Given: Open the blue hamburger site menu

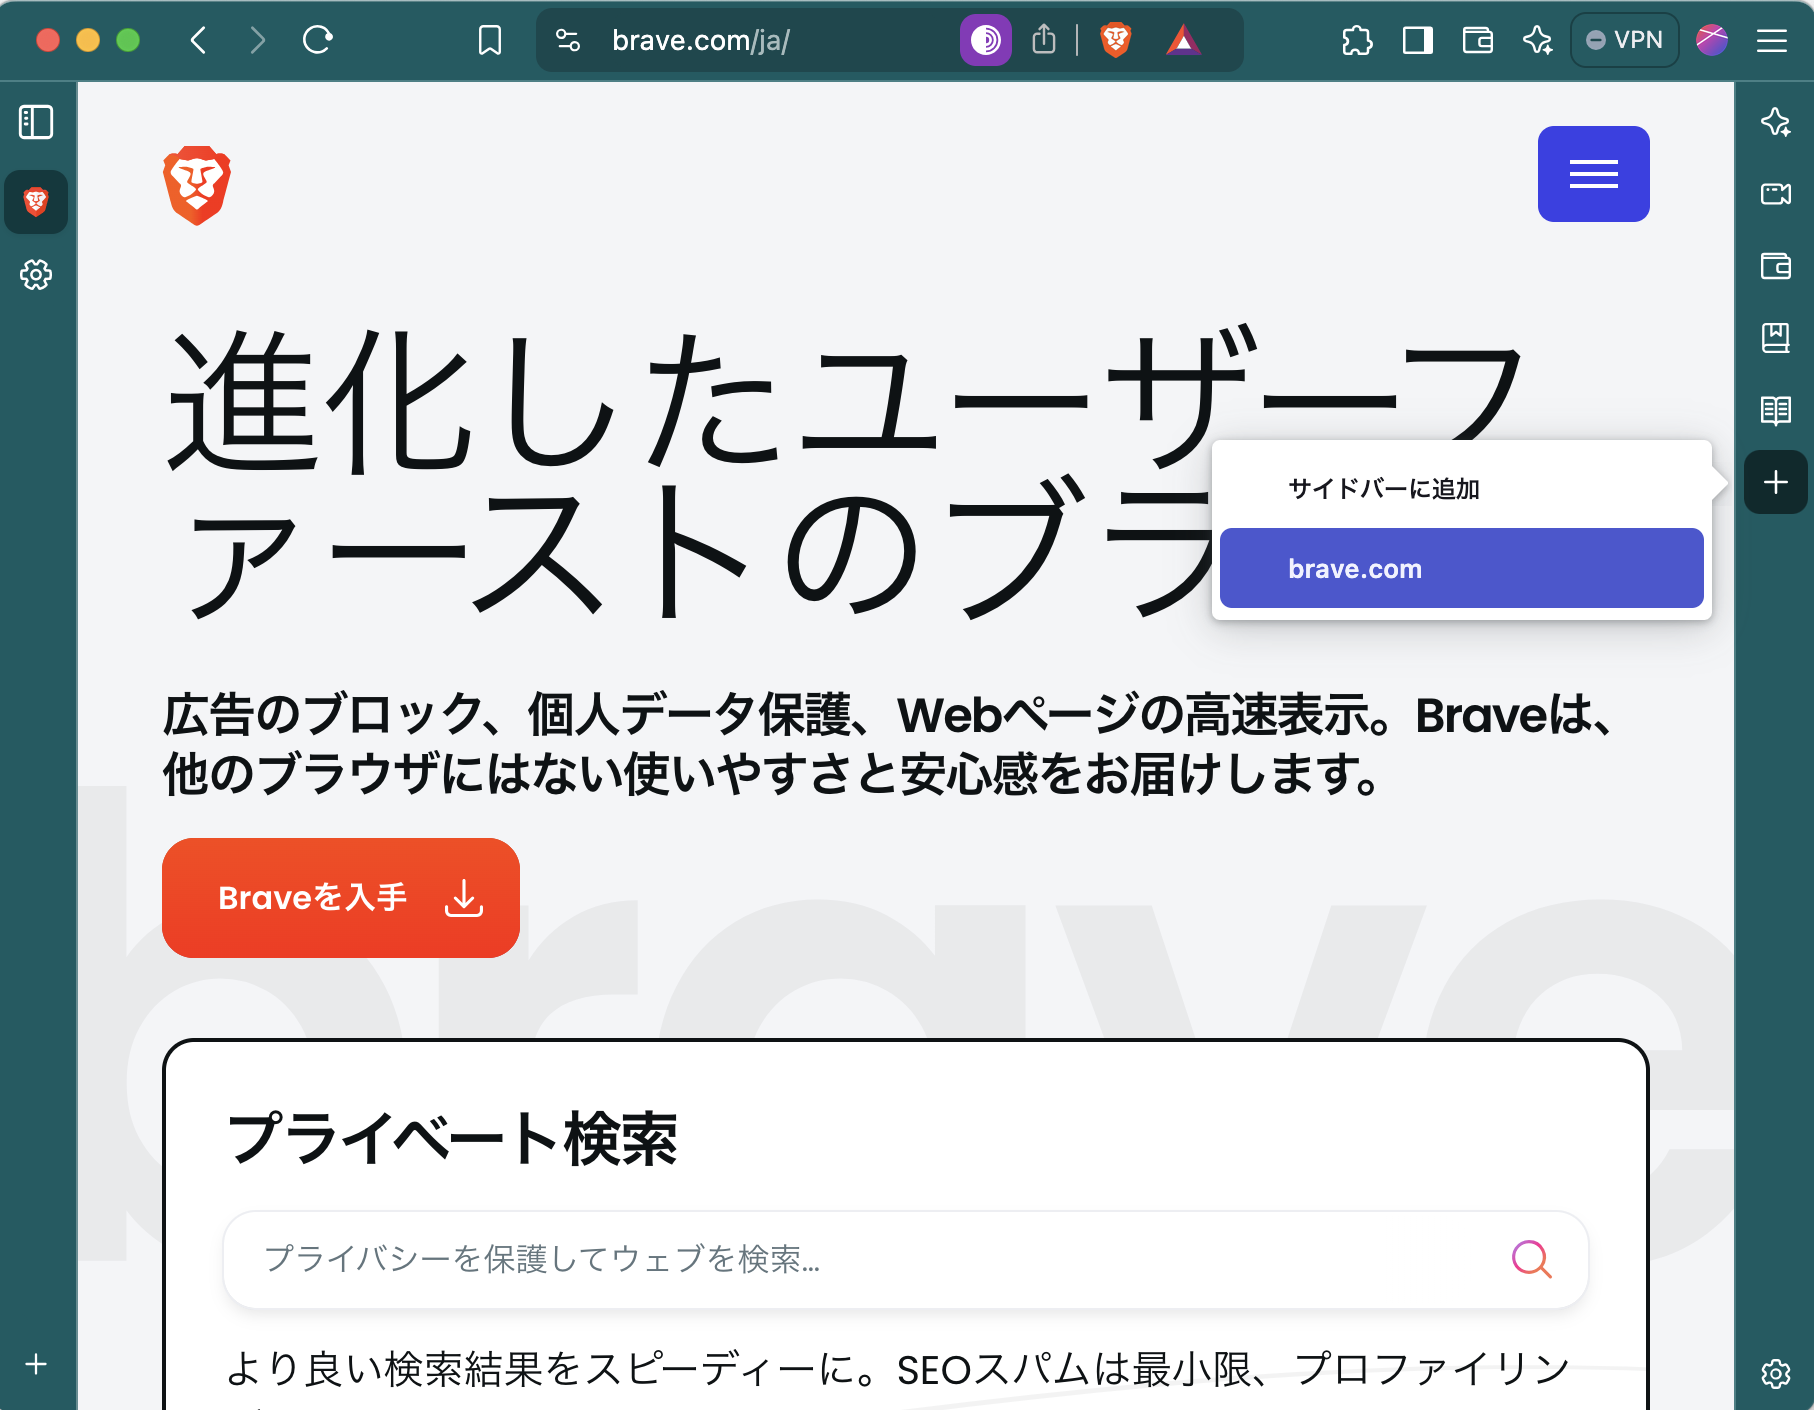Looking at the screenshot, I should [1594, 174].
